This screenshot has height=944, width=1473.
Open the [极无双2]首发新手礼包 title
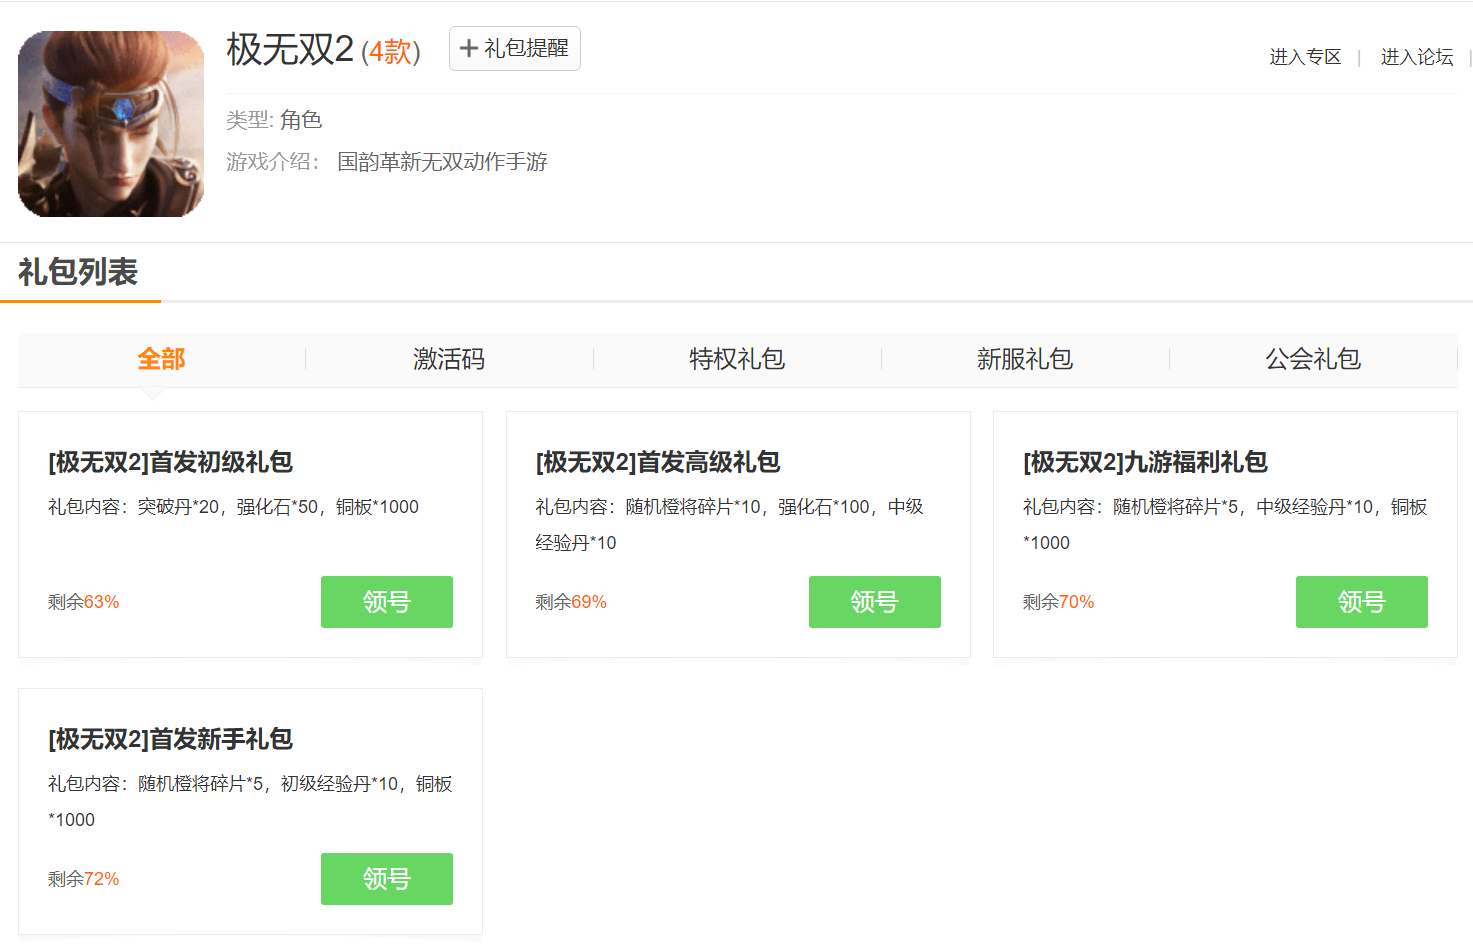170,739
